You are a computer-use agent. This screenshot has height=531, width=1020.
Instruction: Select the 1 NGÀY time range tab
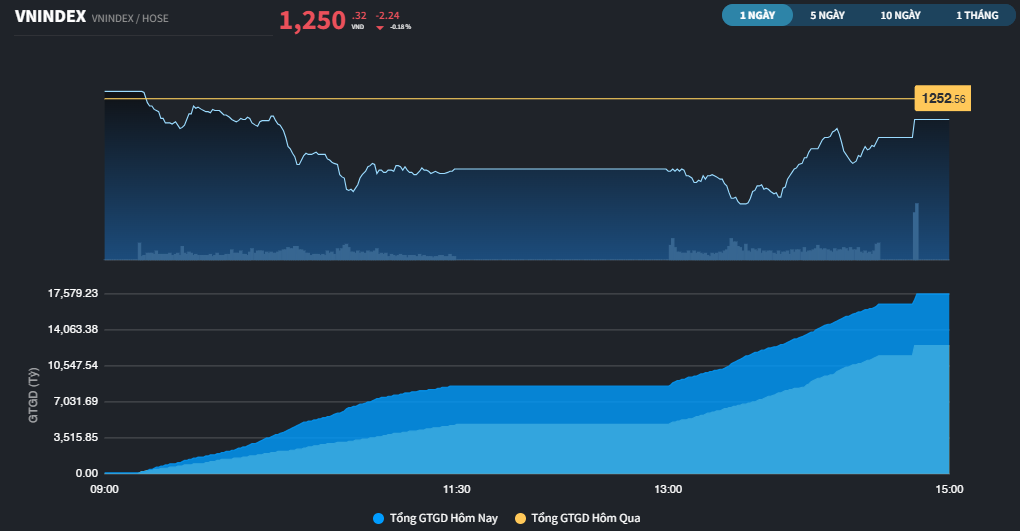pyautogui.click(x=757, y=15)
